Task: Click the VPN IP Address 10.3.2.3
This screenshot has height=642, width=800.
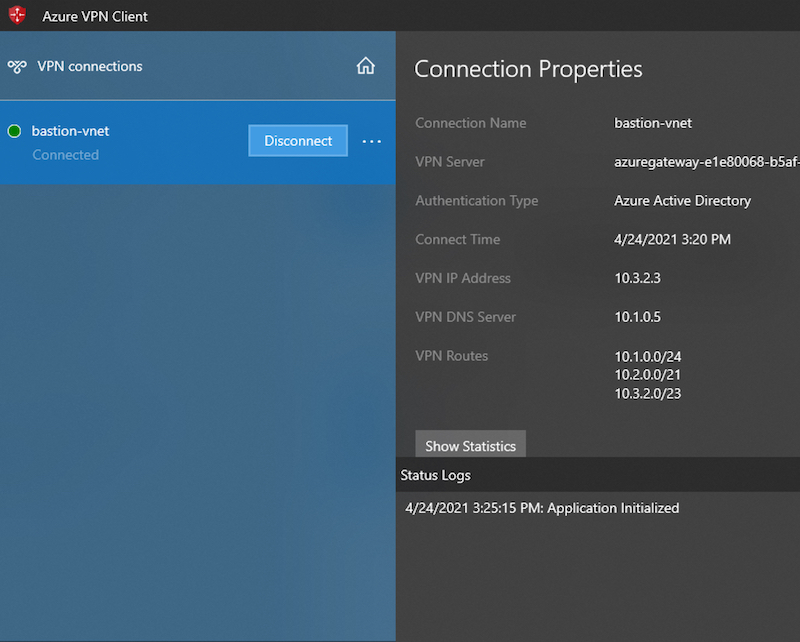Action: click(x=637, y=278)
